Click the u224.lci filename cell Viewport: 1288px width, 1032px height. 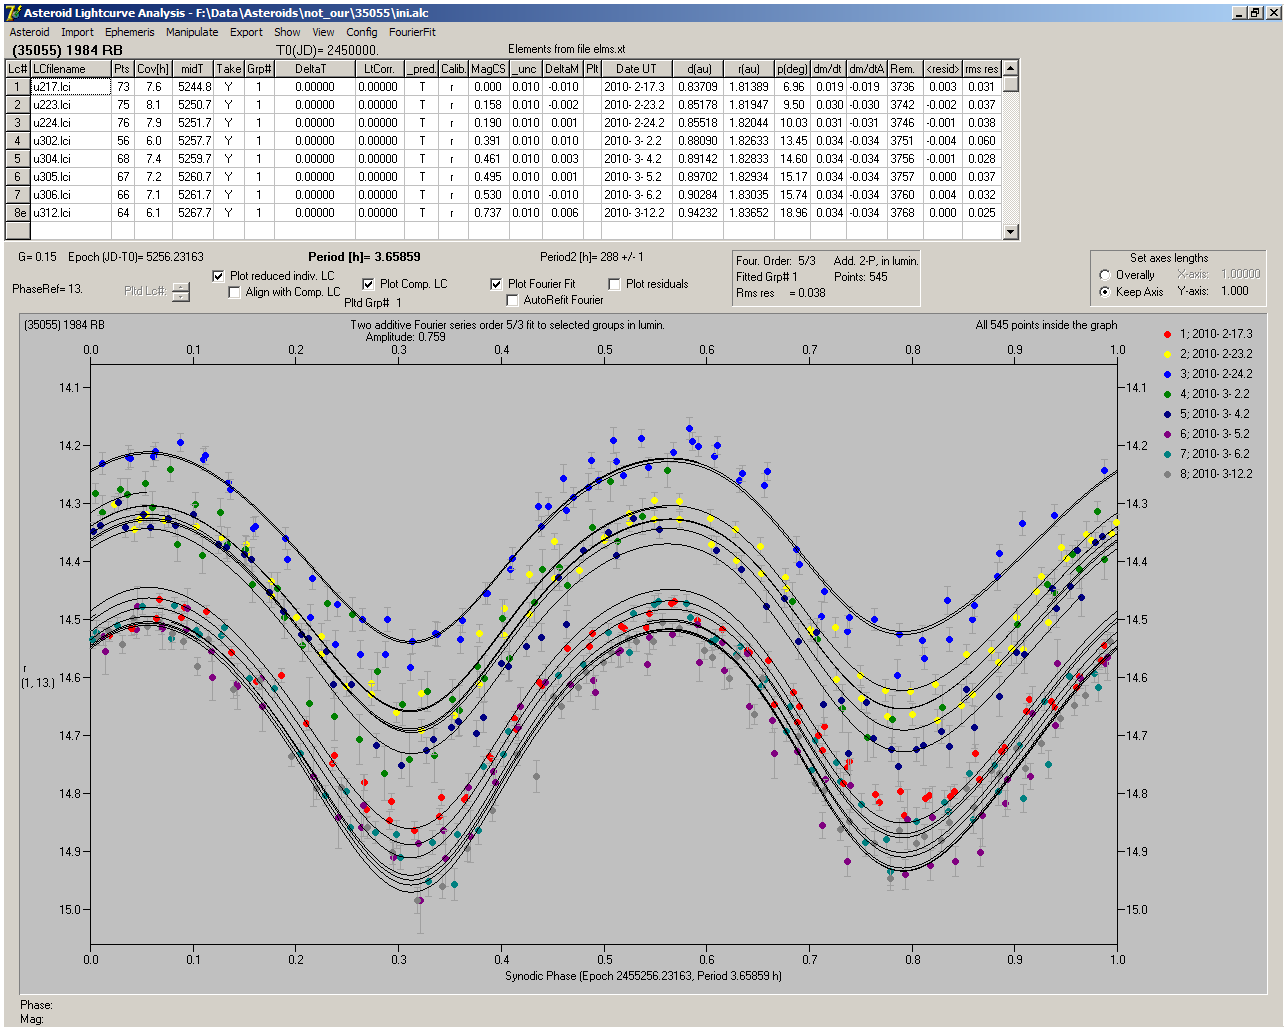tap(70, 123)
